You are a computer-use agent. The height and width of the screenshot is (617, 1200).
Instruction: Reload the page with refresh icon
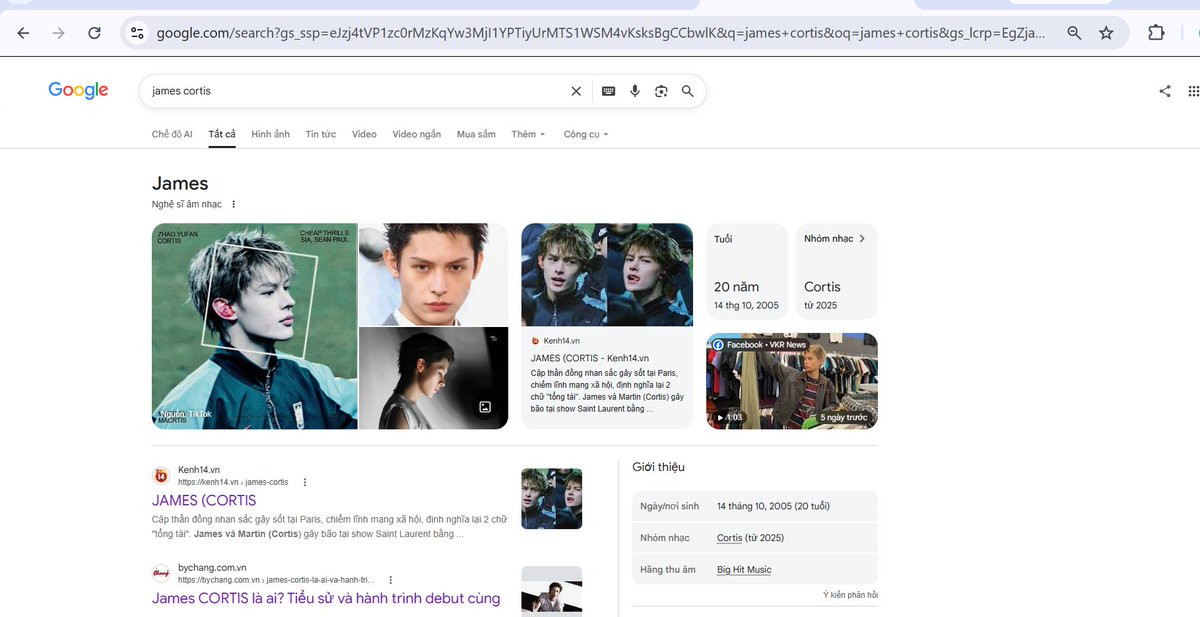(94, 33)
